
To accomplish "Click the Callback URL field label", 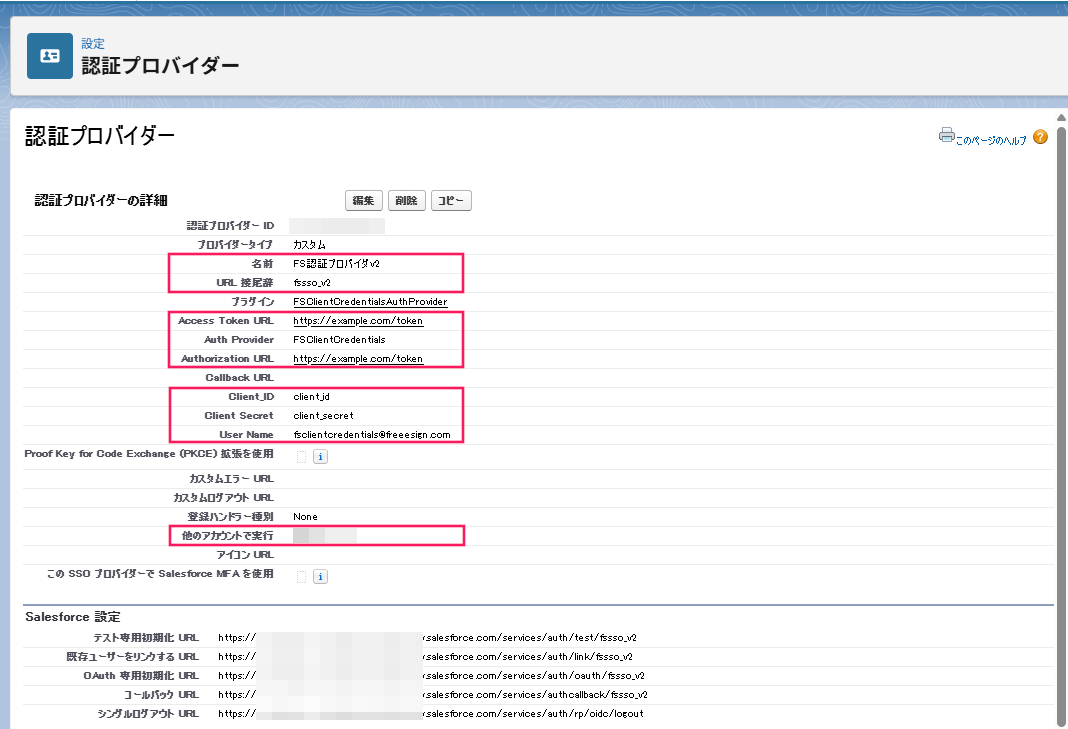I will [x=240, y=377].
